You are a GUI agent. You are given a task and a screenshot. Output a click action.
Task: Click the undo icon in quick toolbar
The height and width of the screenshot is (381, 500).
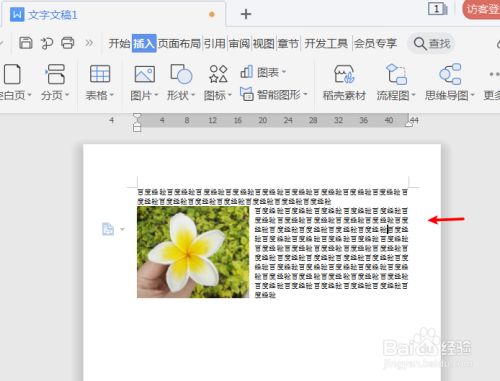coord(47,43)
